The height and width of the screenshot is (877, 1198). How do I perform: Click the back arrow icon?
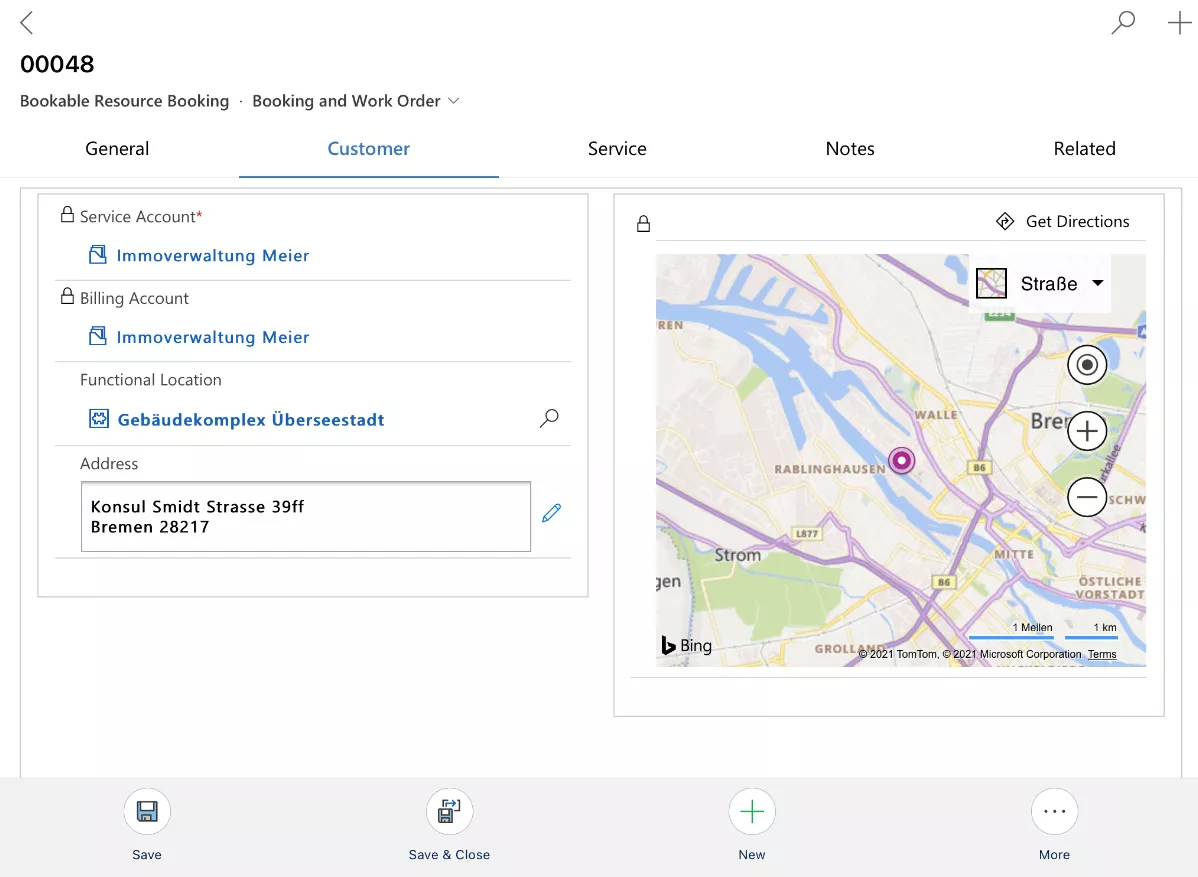pyautogui.click(x=27, y=23)
